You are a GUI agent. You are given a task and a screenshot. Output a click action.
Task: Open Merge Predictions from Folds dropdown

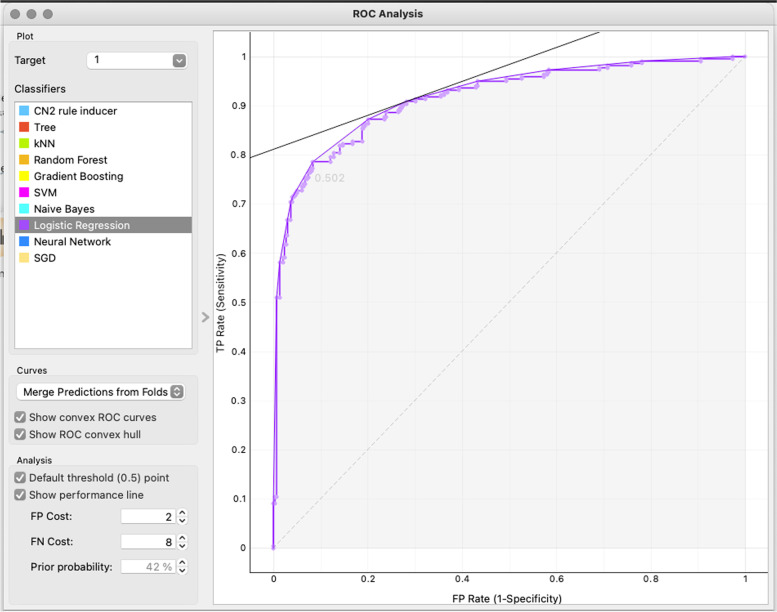(x=100, y=392)
